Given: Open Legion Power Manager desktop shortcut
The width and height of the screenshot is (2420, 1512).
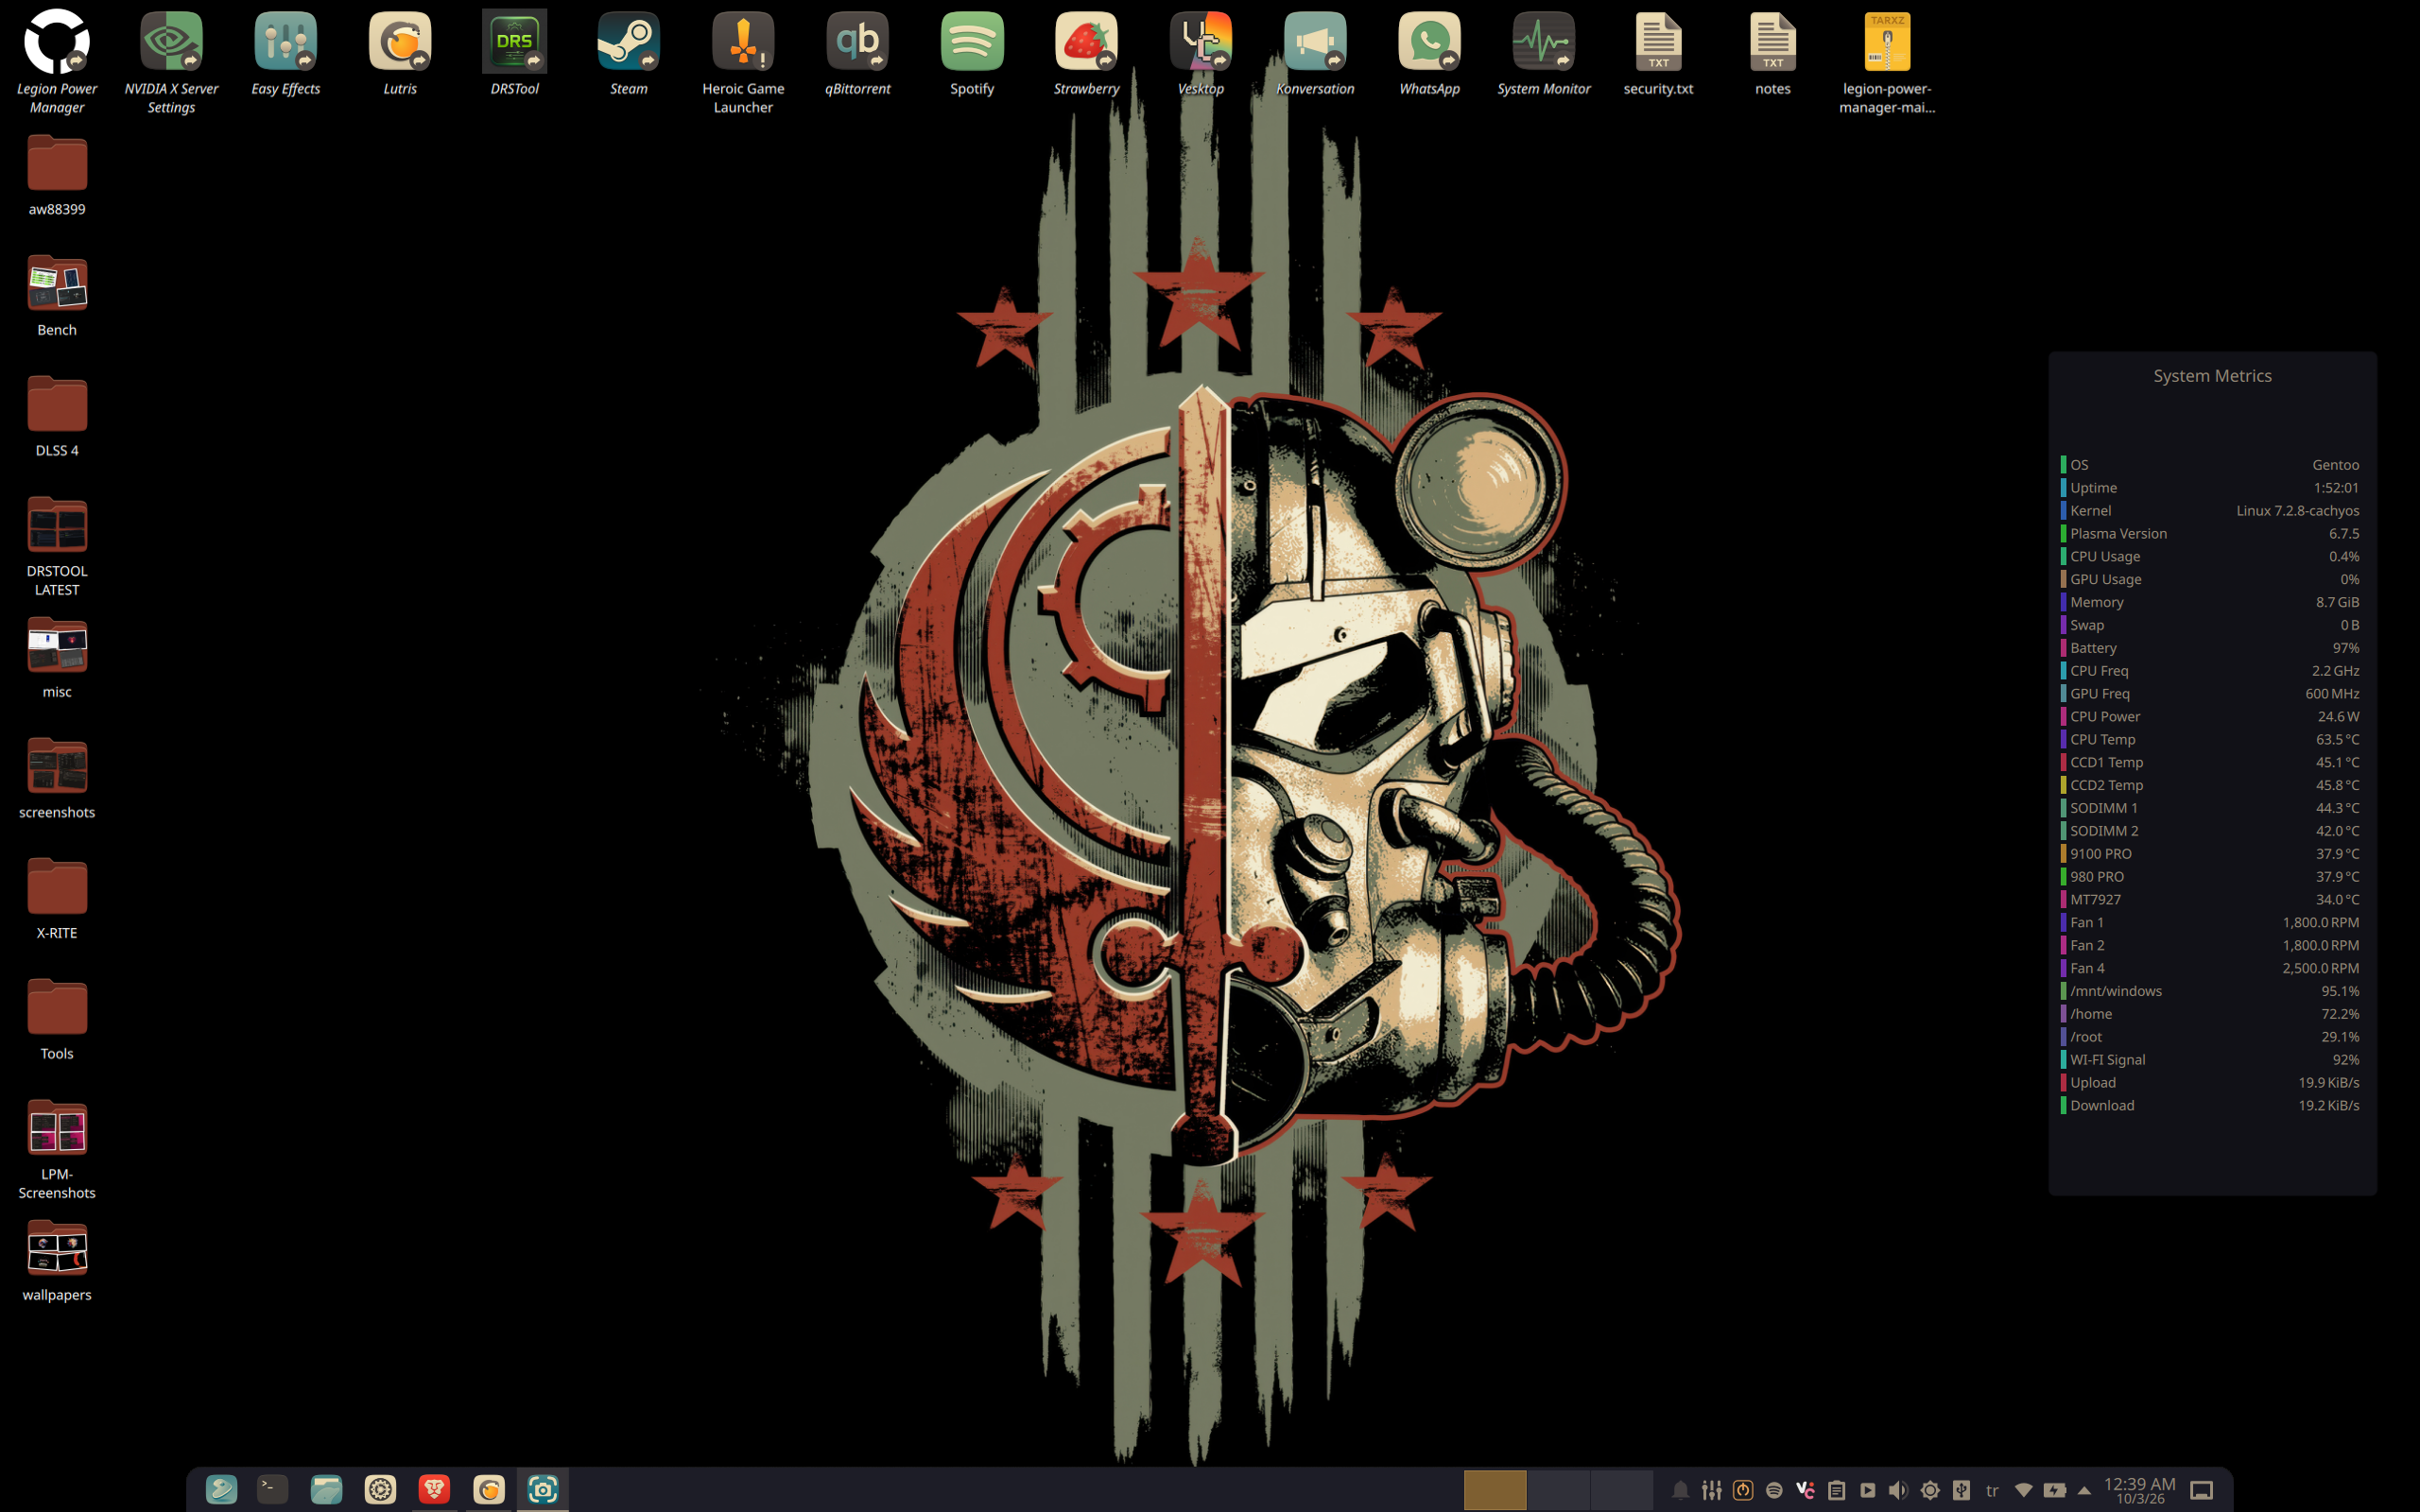Looking at the screenshot, I should point(57,42).
